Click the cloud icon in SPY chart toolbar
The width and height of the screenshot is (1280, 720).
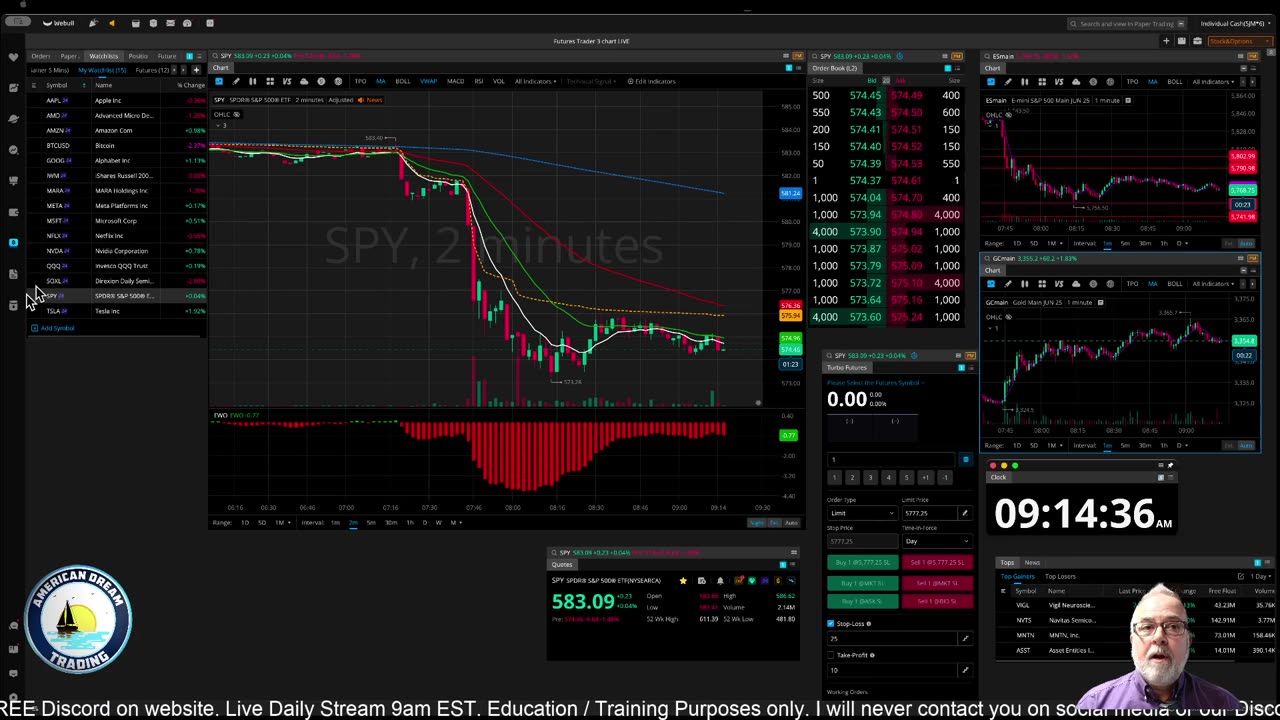pyautogui.click(x=304, y=81)
